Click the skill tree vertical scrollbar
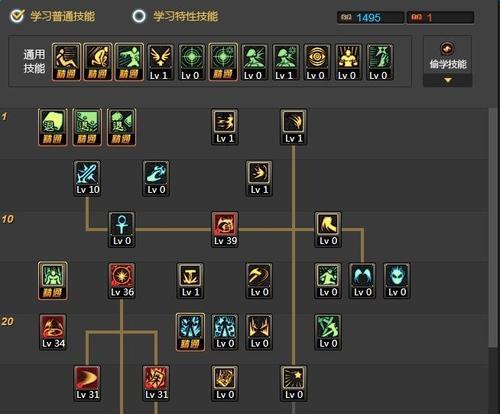 pos(493,228)
